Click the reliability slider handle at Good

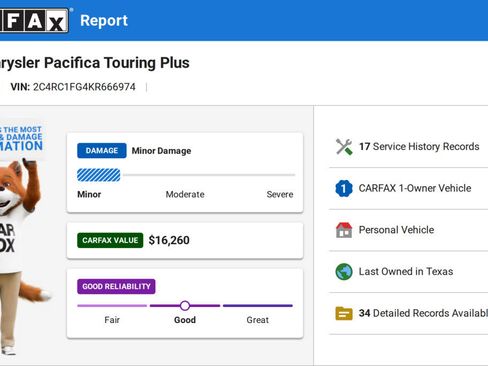pyautogui.click(x=185, y=306)
